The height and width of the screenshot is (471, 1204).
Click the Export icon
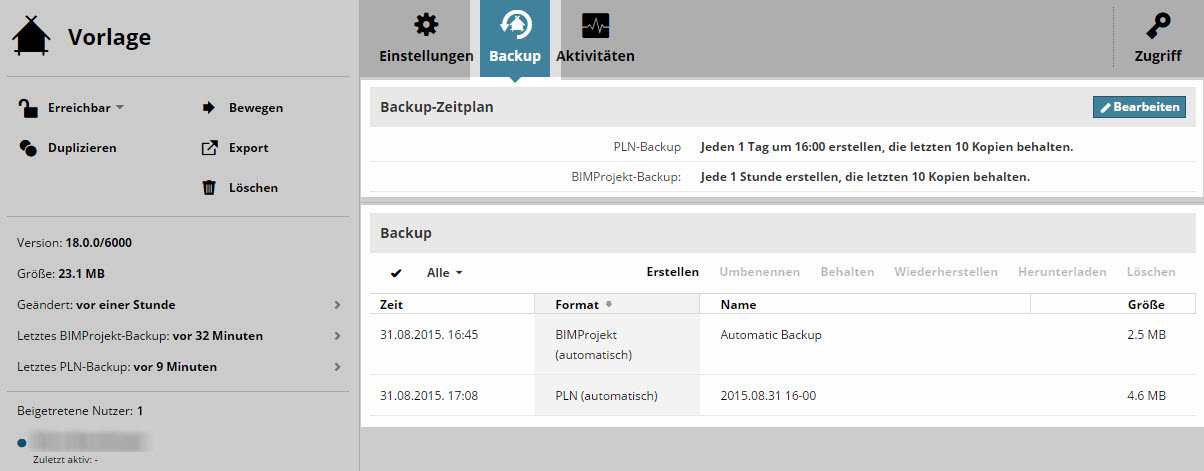209,147
